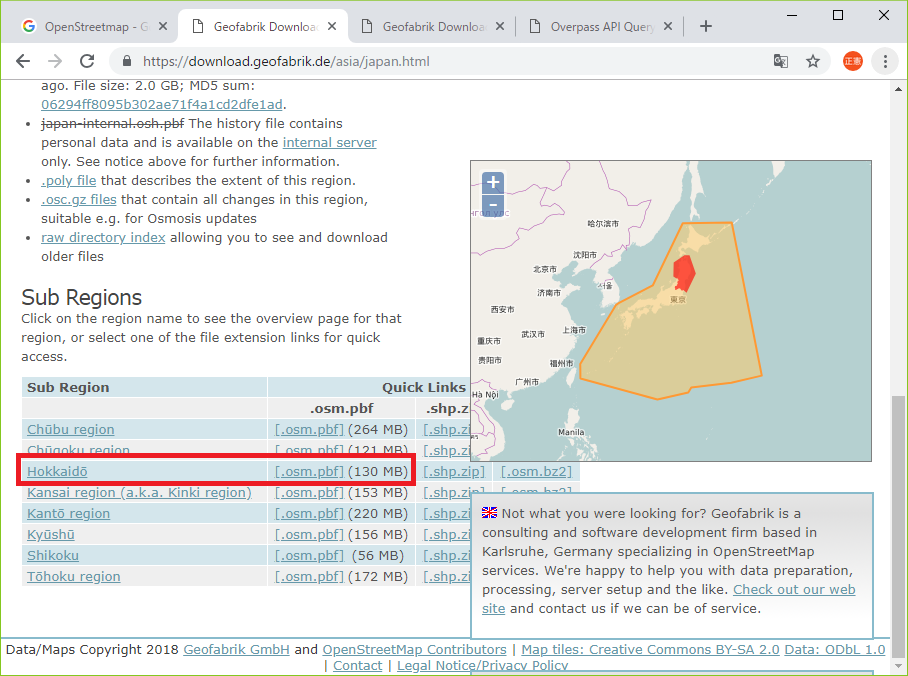Click the red profile avatar icon
The height and width of the screenshot is (676, 908).
pos(852,61)
